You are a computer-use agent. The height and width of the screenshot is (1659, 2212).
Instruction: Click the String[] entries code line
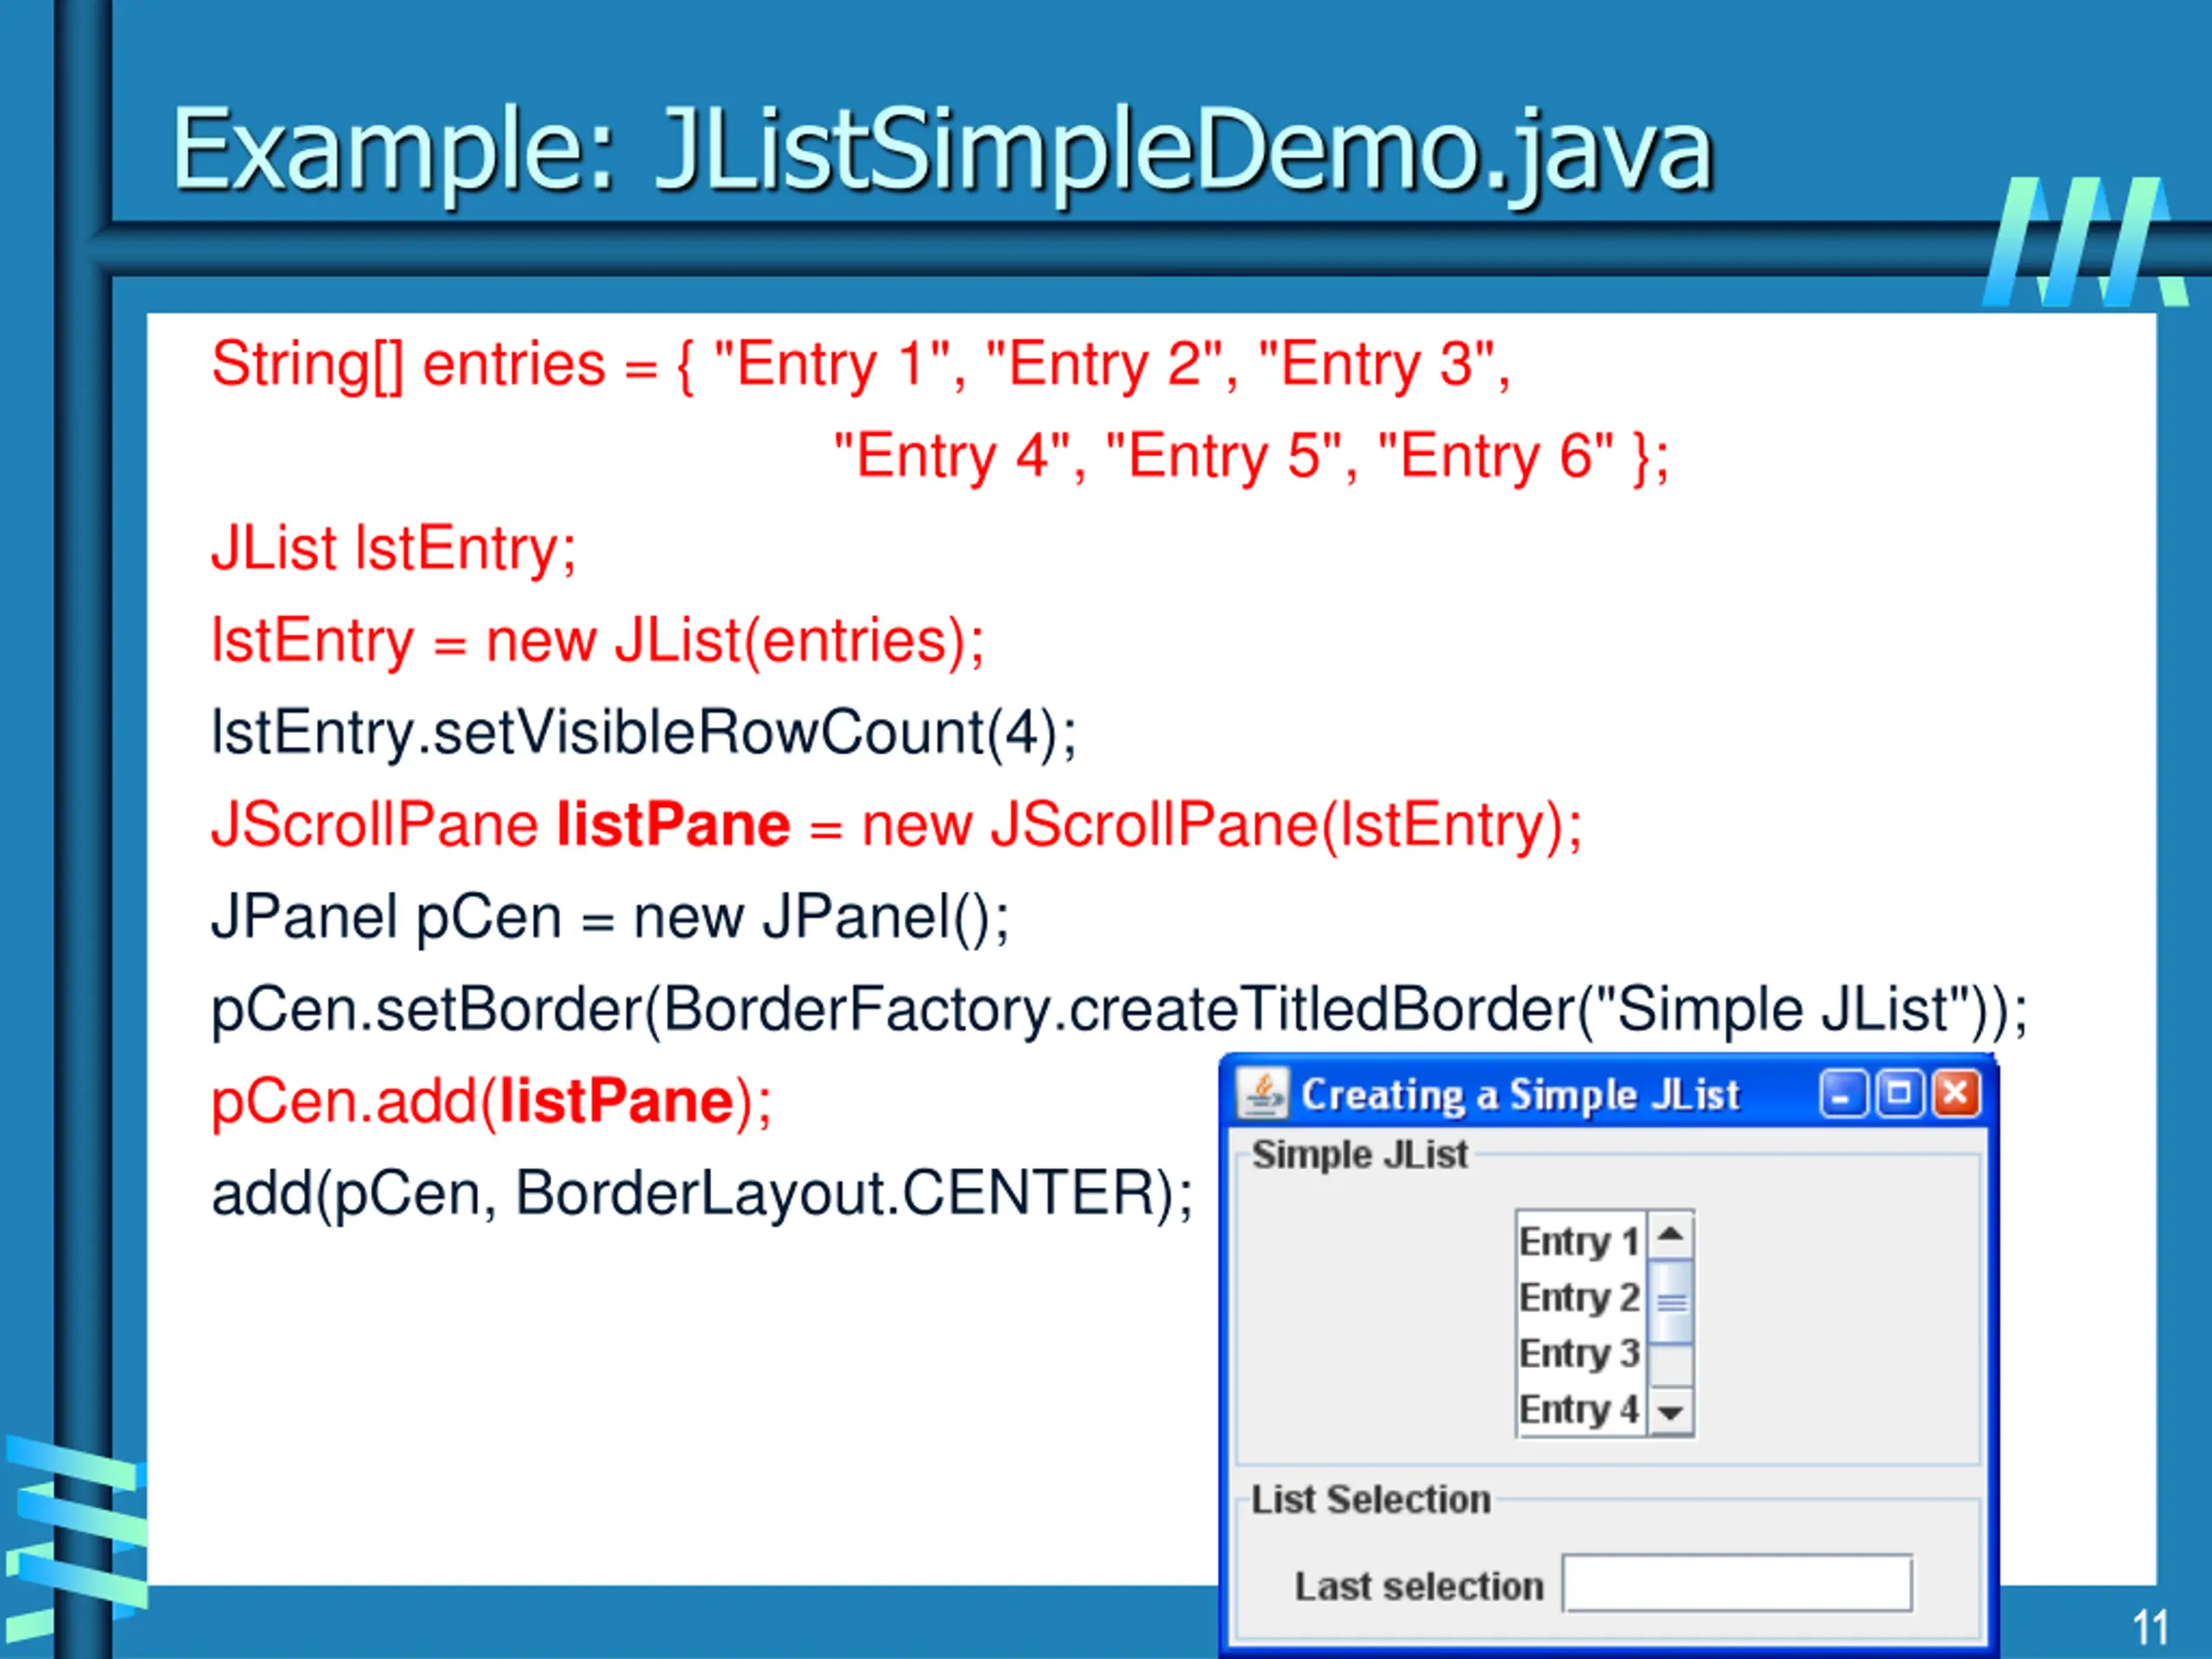click(x=860, y=364)
